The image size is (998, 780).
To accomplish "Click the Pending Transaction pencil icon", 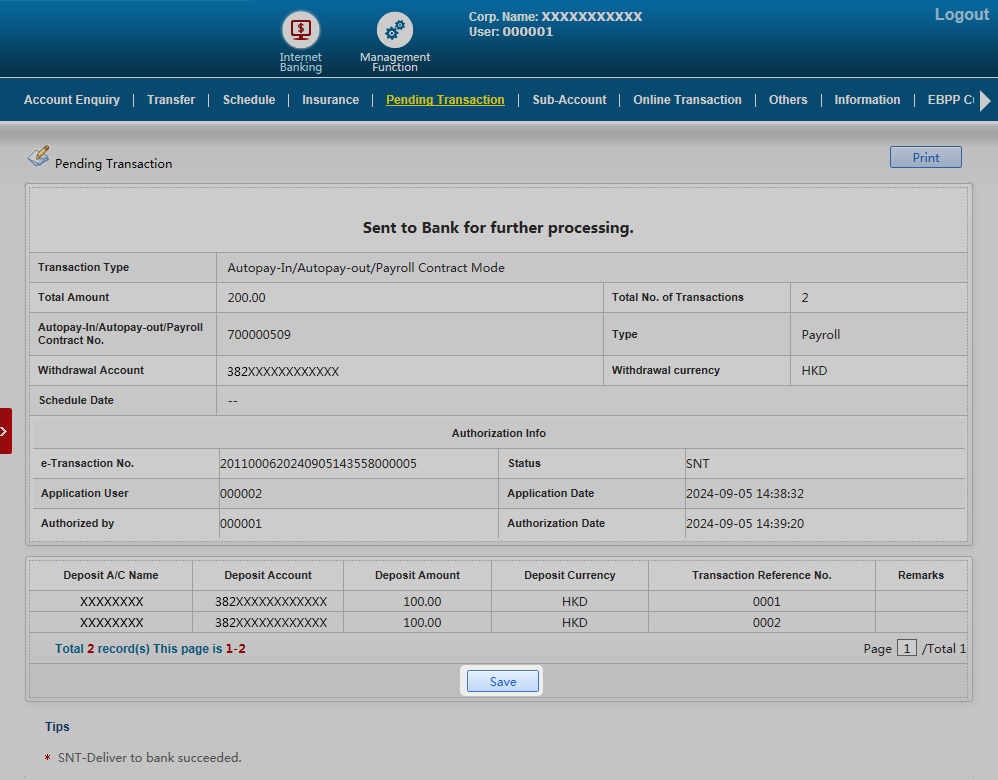I will point(38,156).
